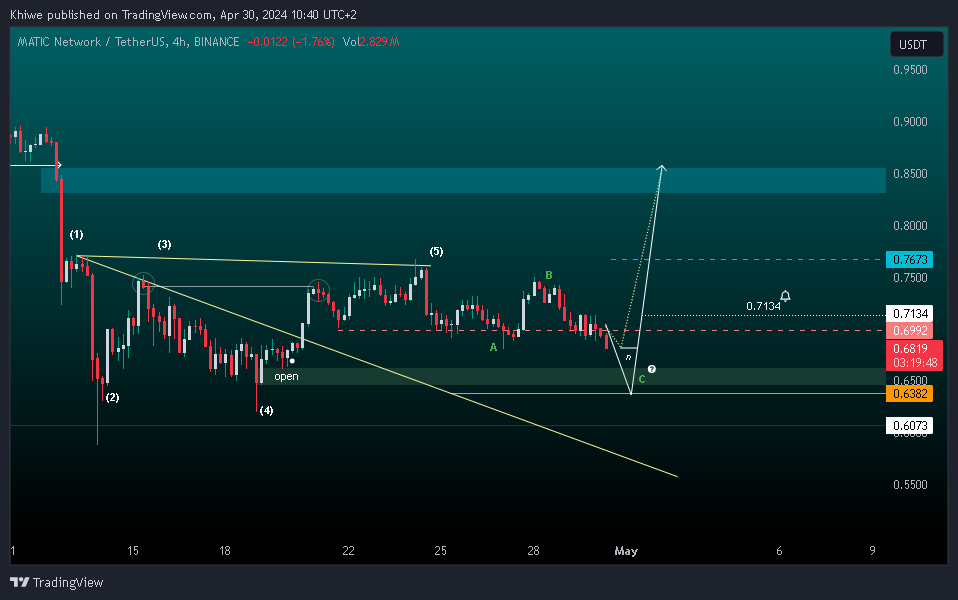Click the 4h, BINANCE interval text
Image resolution: width=958 pixels, height=600 pixels.
point(206,42)
